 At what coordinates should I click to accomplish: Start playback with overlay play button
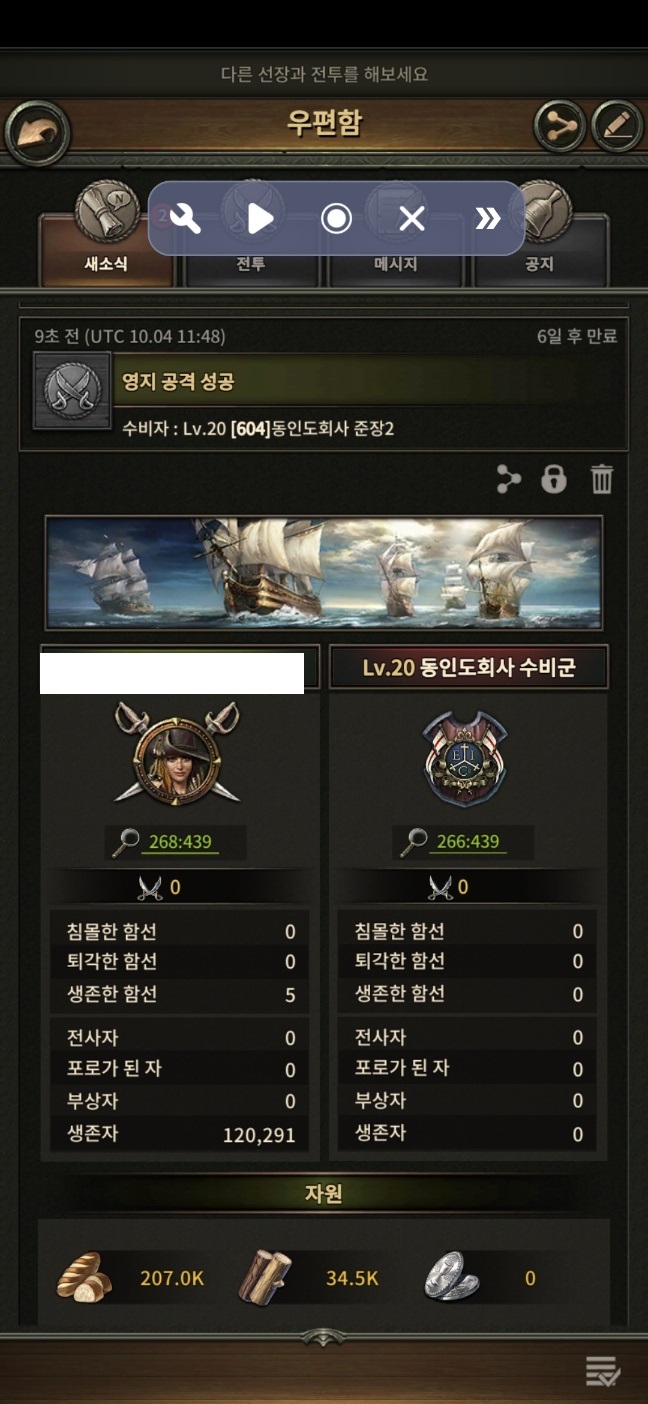[260, 218]
